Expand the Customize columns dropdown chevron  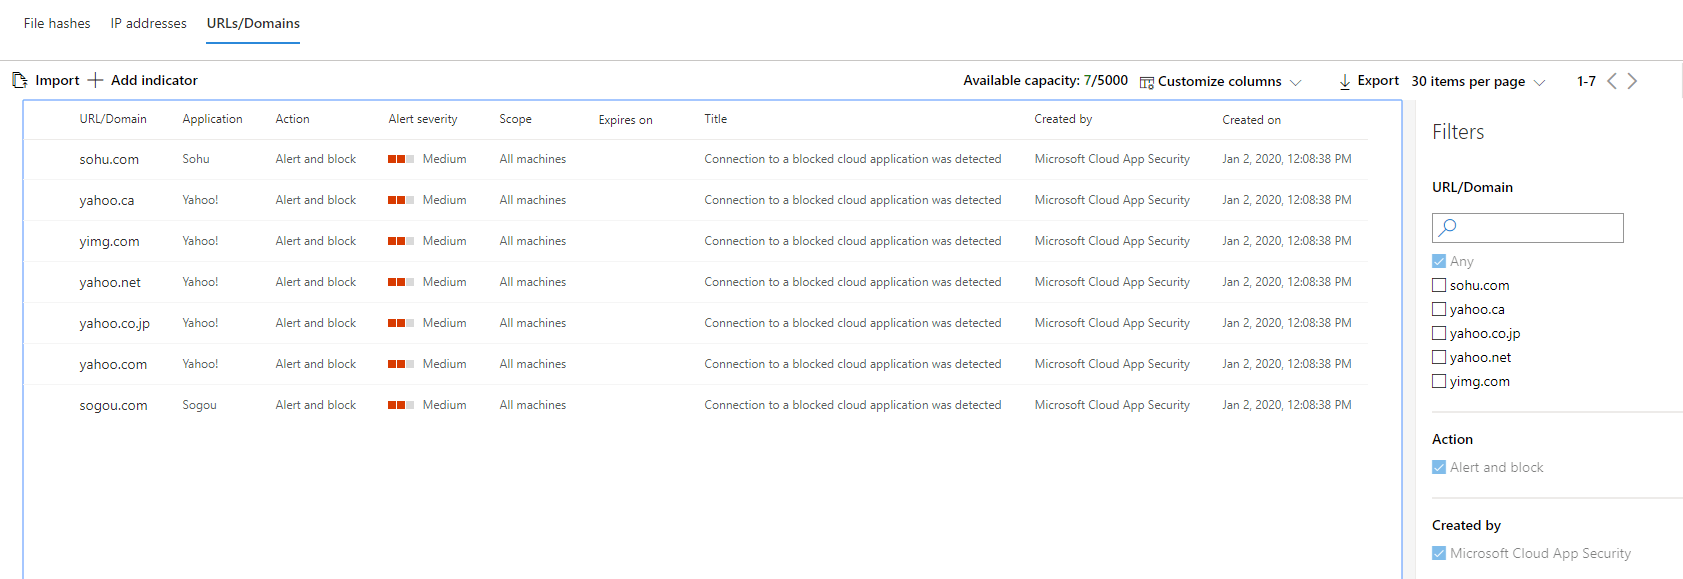pyautogui.click(x=1296, y=82)
